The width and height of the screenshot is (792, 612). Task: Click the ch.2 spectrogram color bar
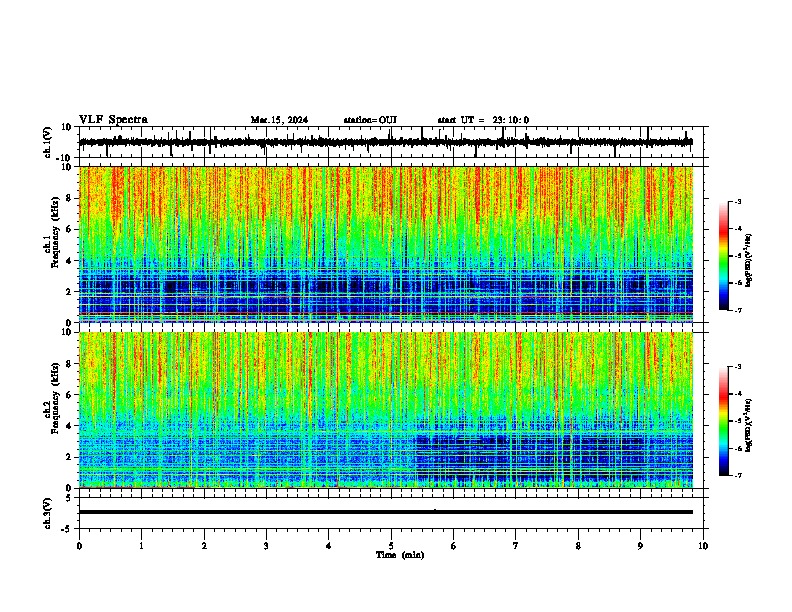(x=723, y=421)
